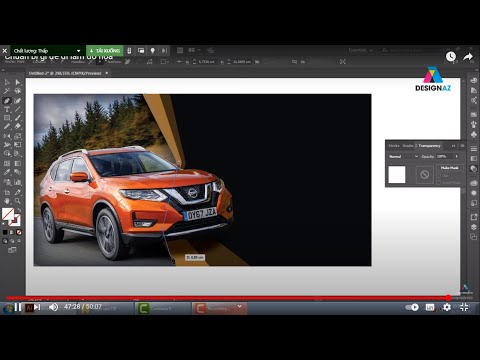Close the Untitled-2 document tab
Viewport: 480px width, 360px height.
pos(107,73)
